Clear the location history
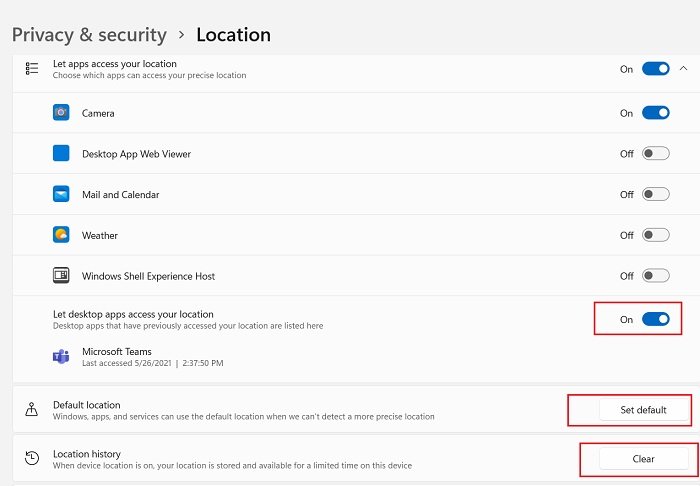Image resolution: width=700 pixels, height=486 pixels. pyautogui.click(x=644, y=459)
